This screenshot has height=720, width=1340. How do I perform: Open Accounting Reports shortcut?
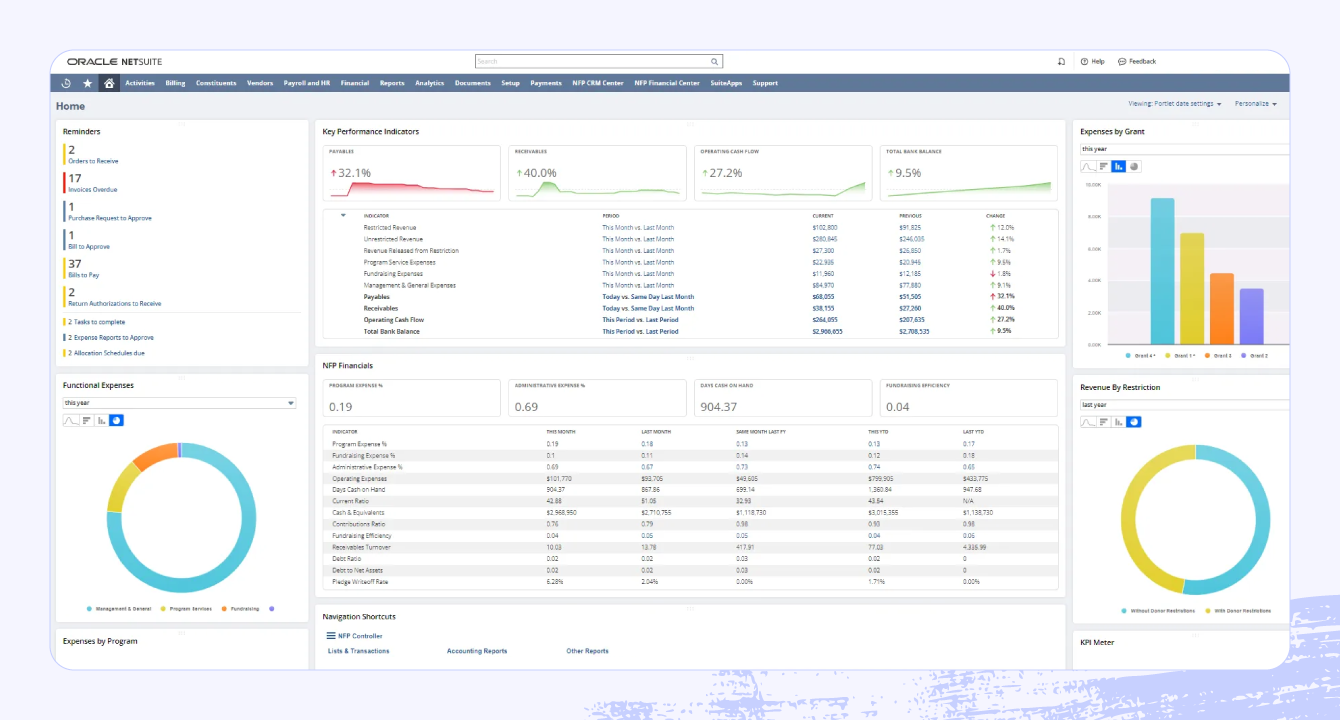[477, 651]
